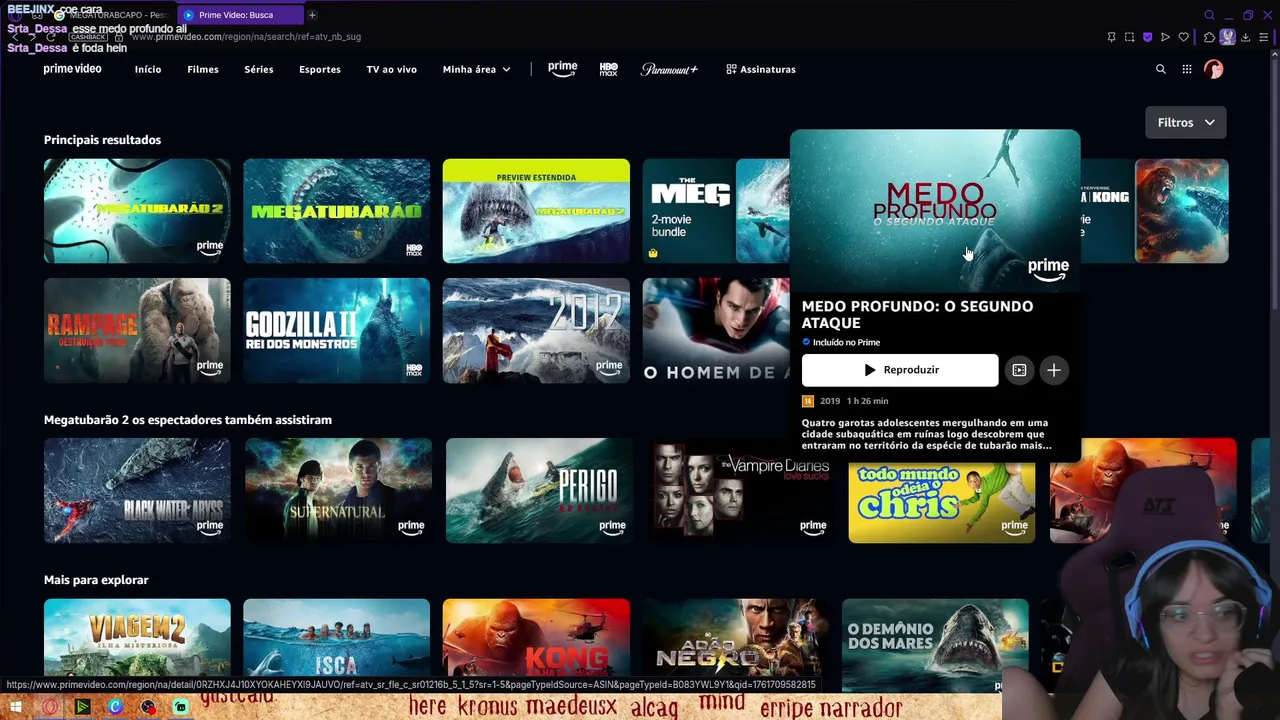Click the Reproduzir play button
Screen dimensions: 1280x720
click(x=899, y=370)
